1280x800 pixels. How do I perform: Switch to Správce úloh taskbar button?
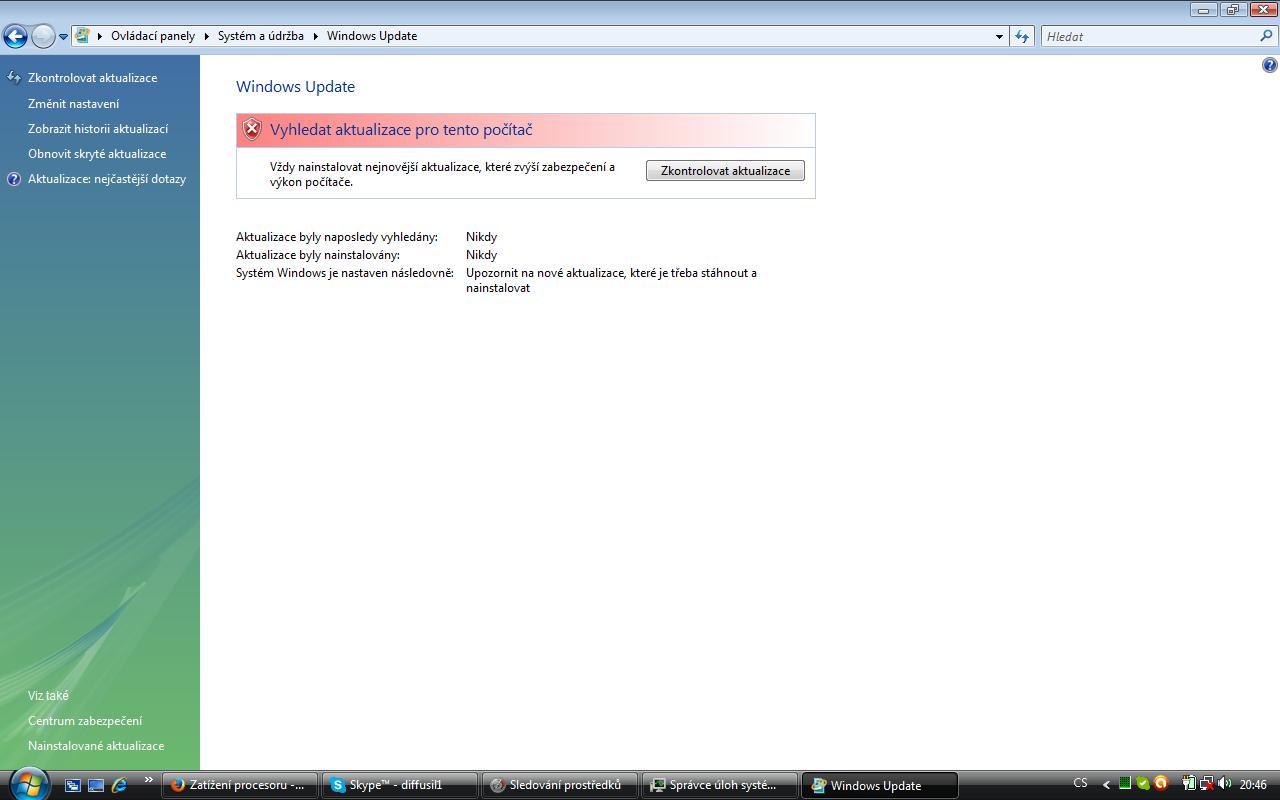720,785
